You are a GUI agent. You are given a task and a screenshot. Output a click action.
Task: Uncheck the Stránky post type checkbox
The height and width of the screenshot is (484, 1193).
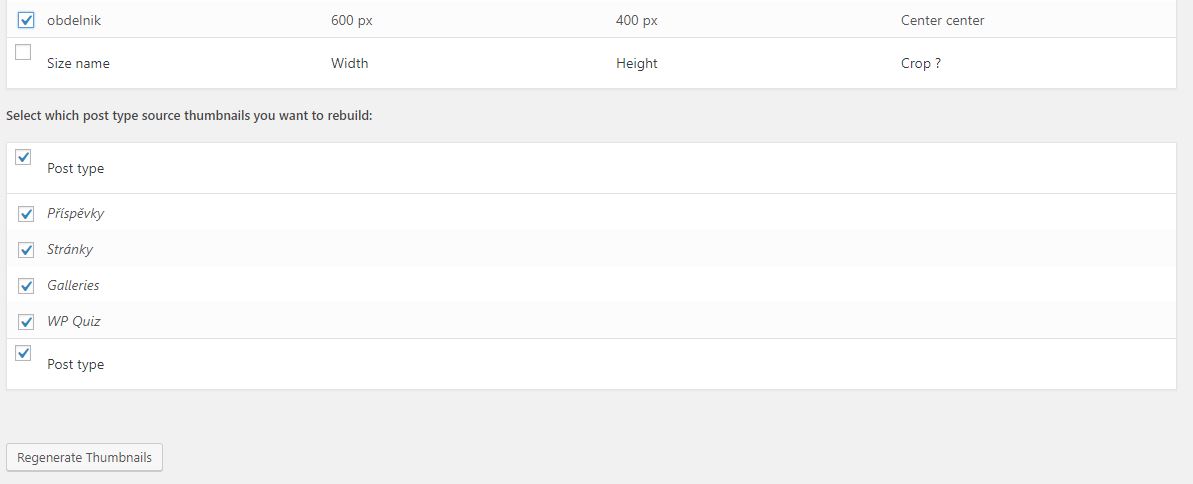coord(26,250)
